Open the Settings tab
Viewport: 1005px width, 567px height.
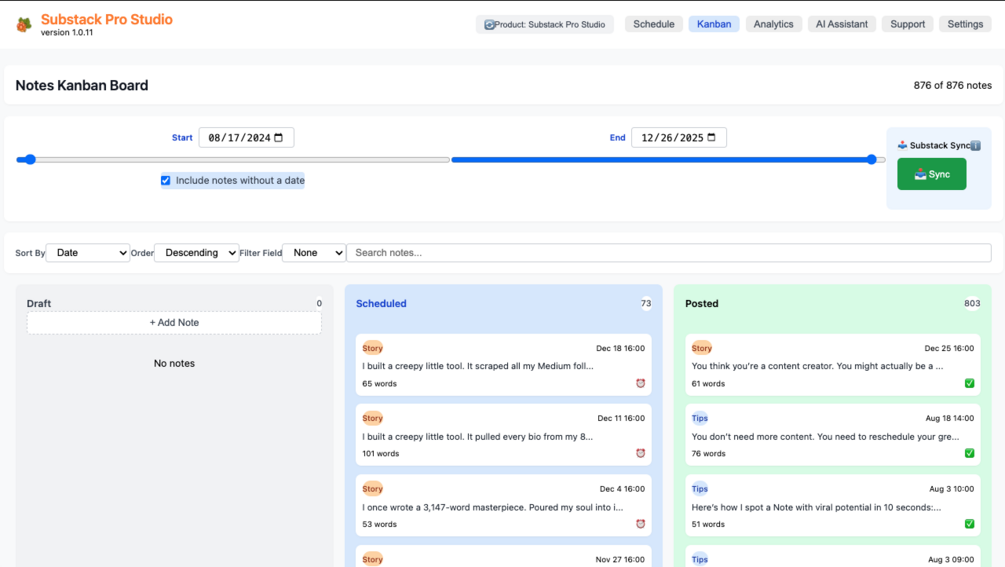pos(965,24)
